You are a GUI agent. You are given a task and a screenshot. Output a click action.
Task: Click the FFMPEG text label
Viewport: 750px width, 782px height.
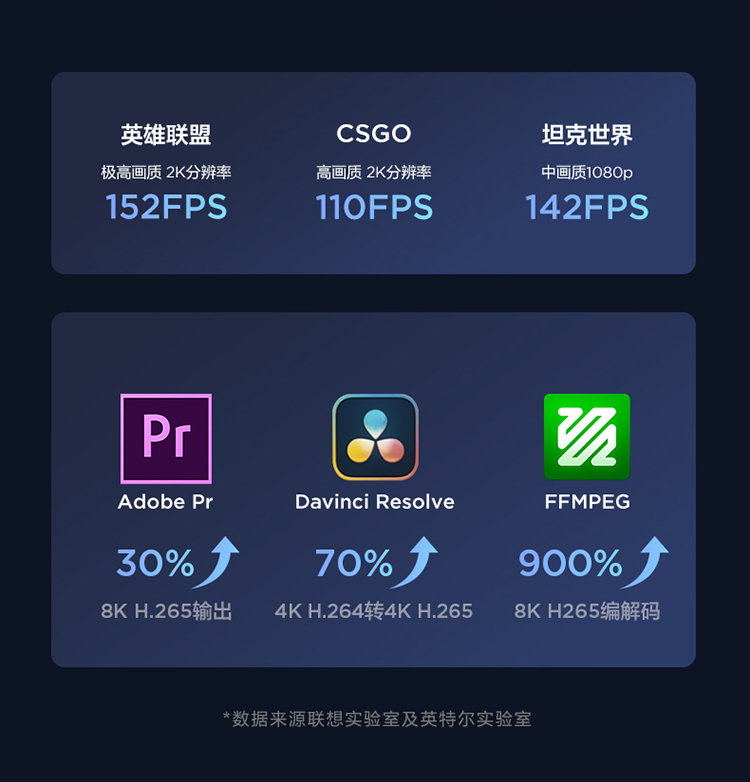pos(587,502)
